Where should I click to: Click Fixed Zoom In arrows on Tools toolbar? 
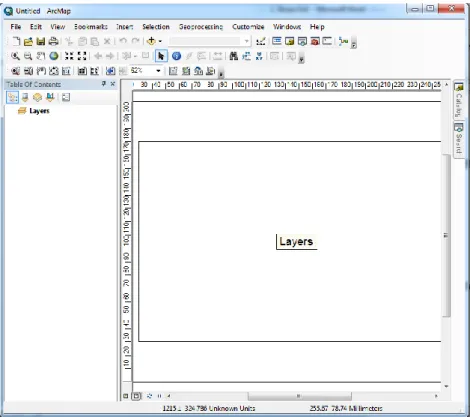(x=69, y=56)
